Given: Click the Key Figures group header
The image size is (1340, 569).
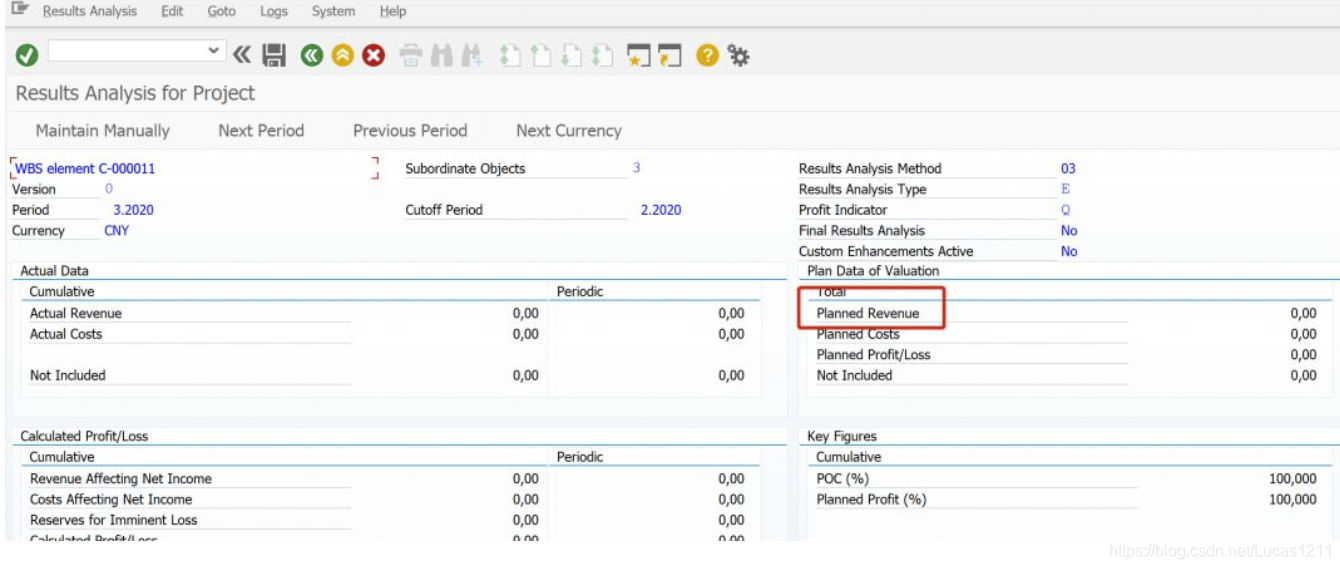Looking at the screenshot, I should (x=842, y=436).
